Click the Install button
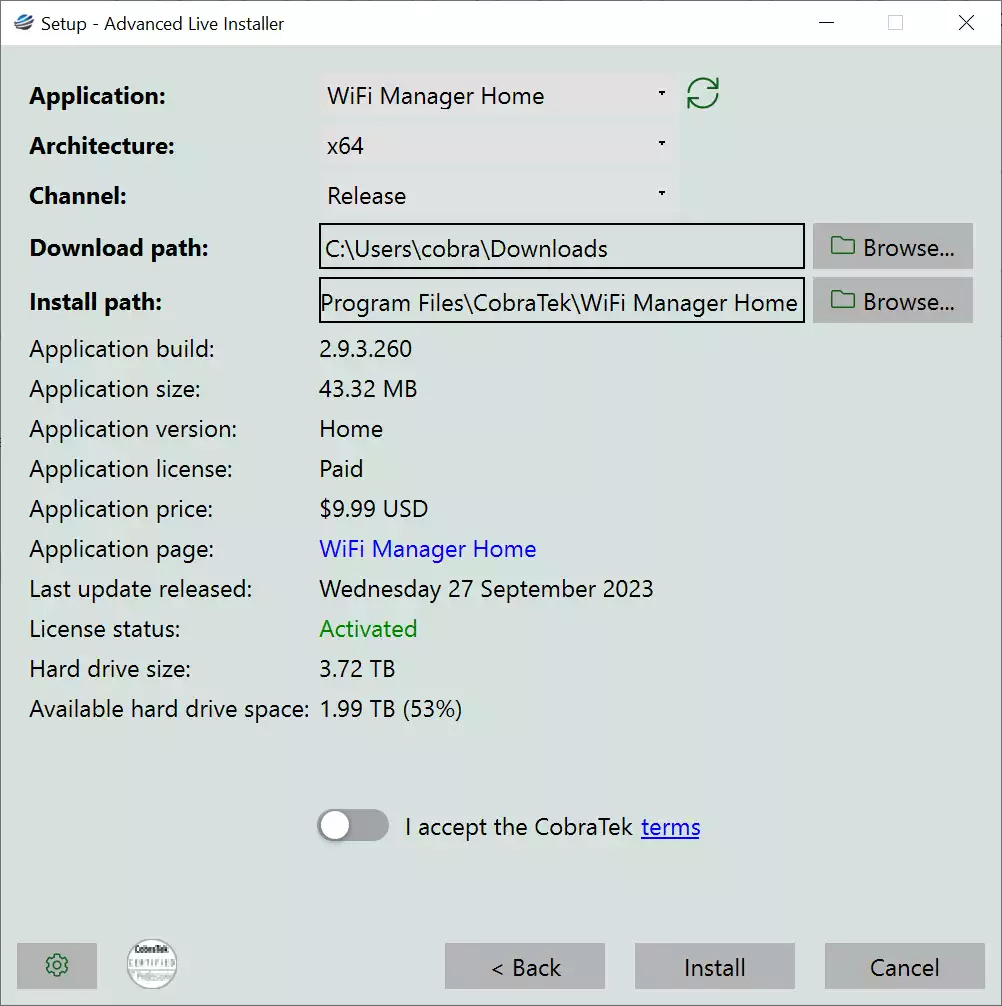 [x=715, y=966]
